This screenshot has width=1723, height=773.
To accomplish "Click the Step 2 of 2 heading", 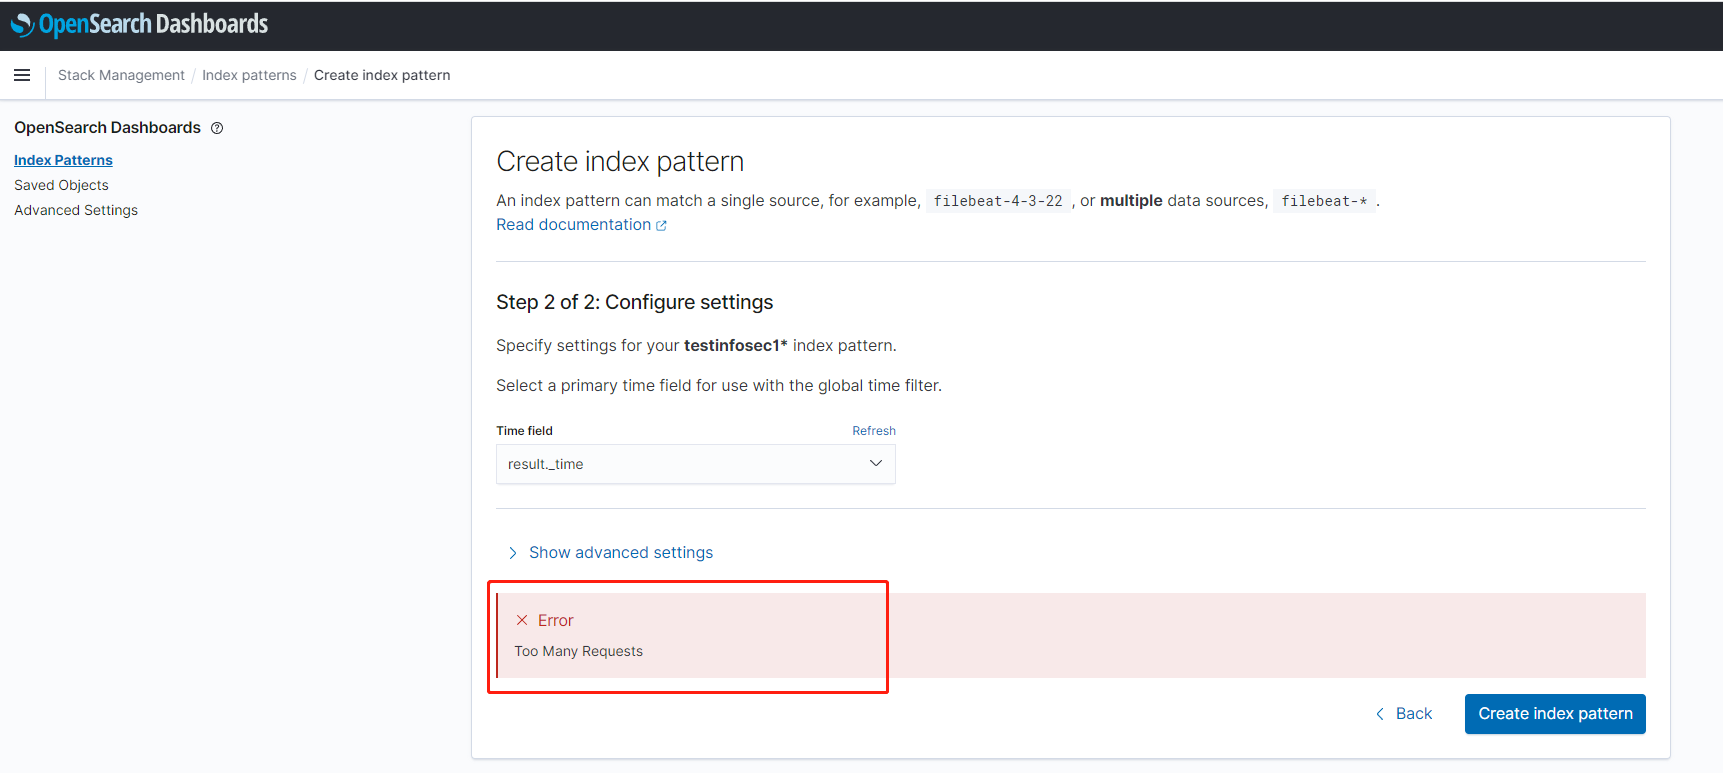I will click(634, 302).
